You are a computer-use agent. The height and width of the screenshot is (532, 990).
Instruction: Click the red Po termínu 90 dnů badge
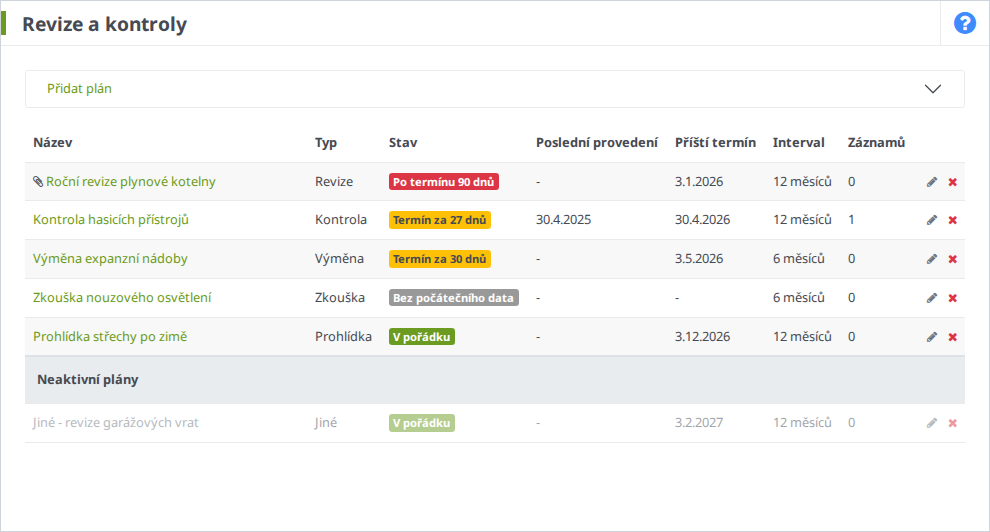443,182
